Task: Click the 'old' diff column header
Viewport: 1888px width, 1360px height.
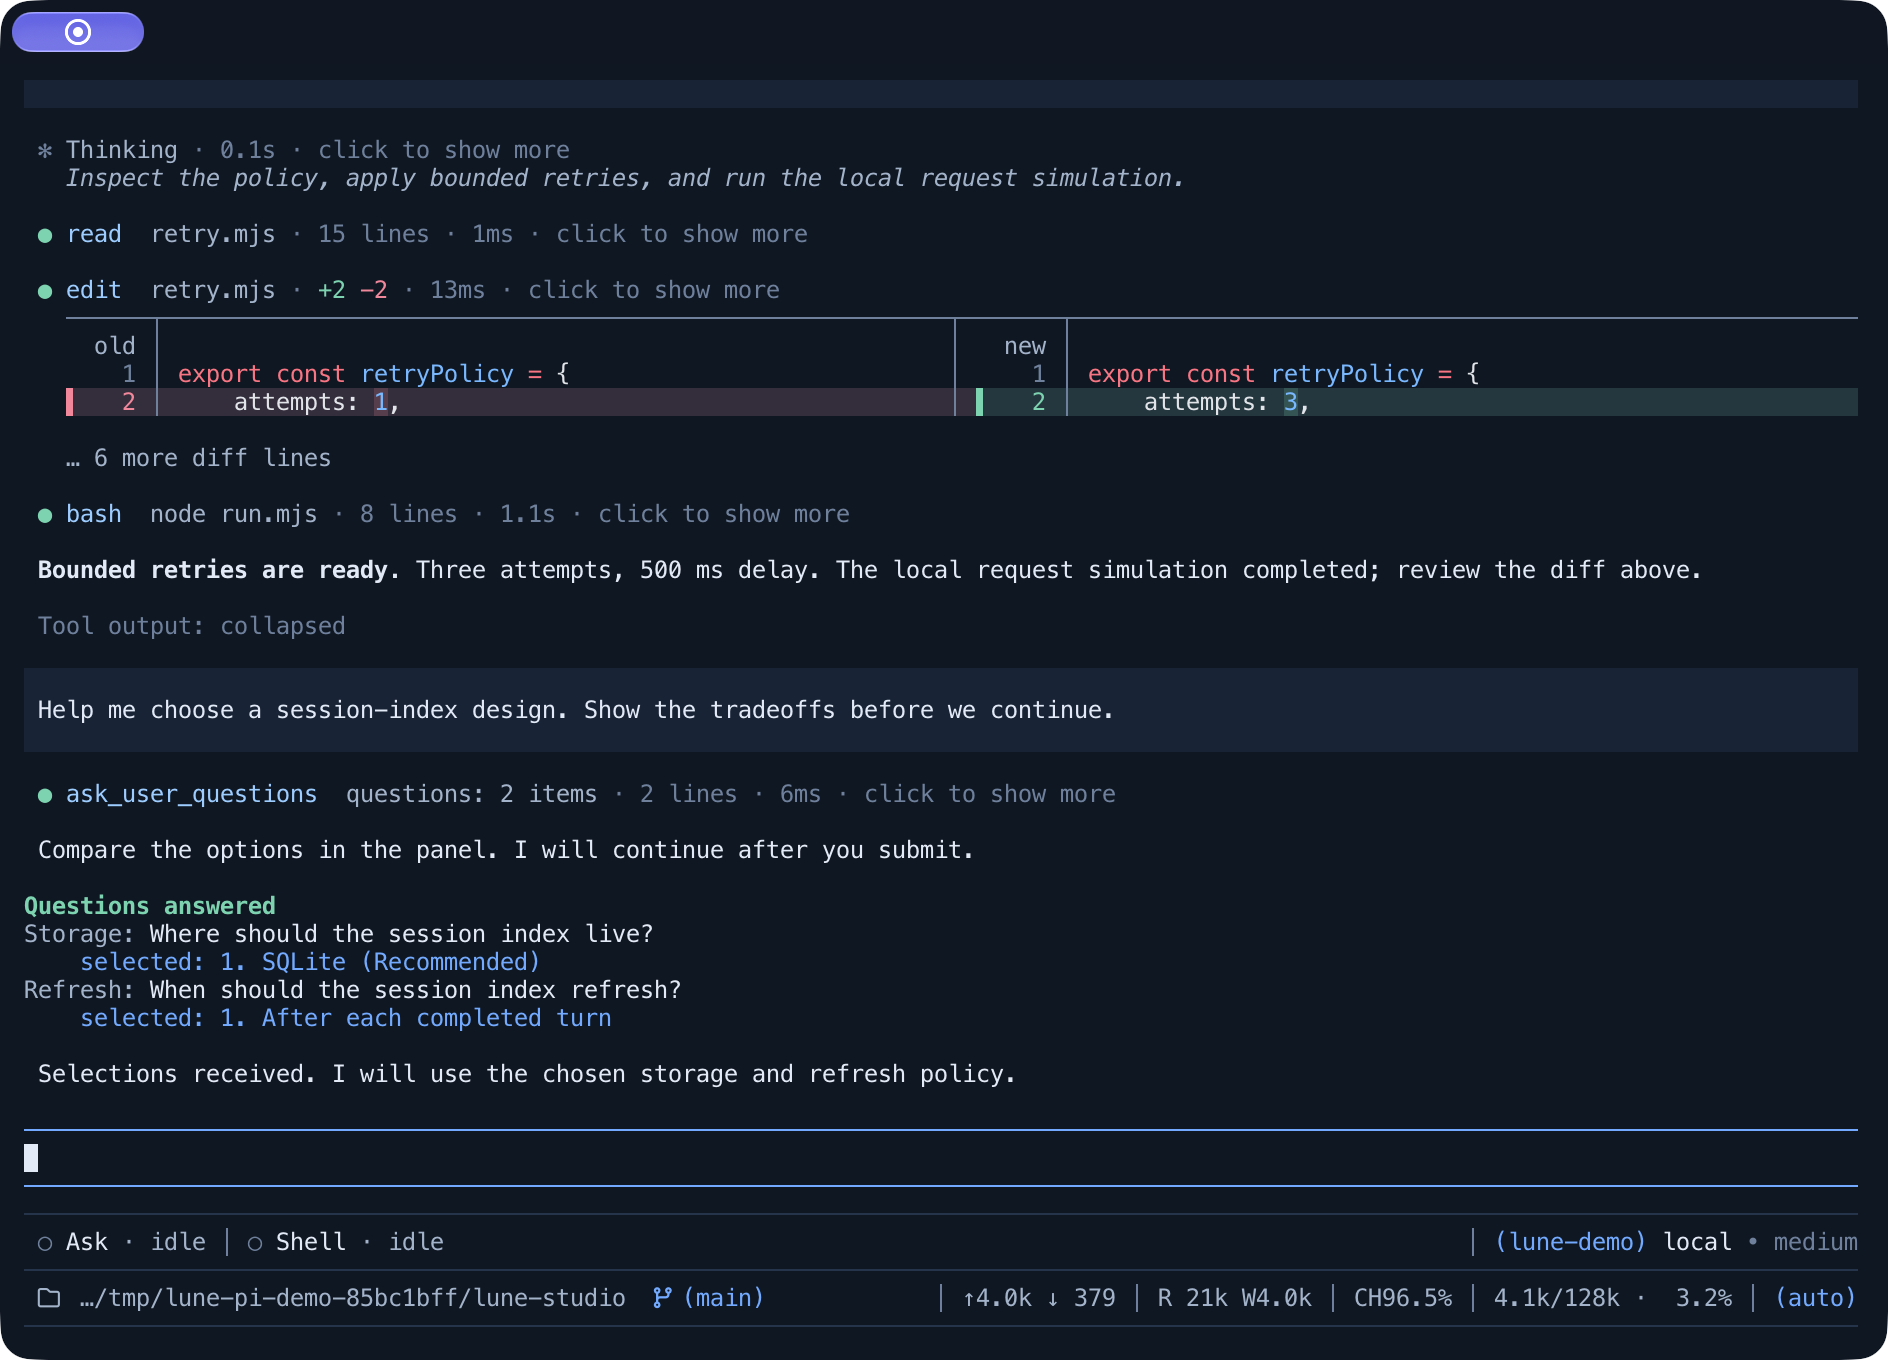Action: click(x=114, y=346)
